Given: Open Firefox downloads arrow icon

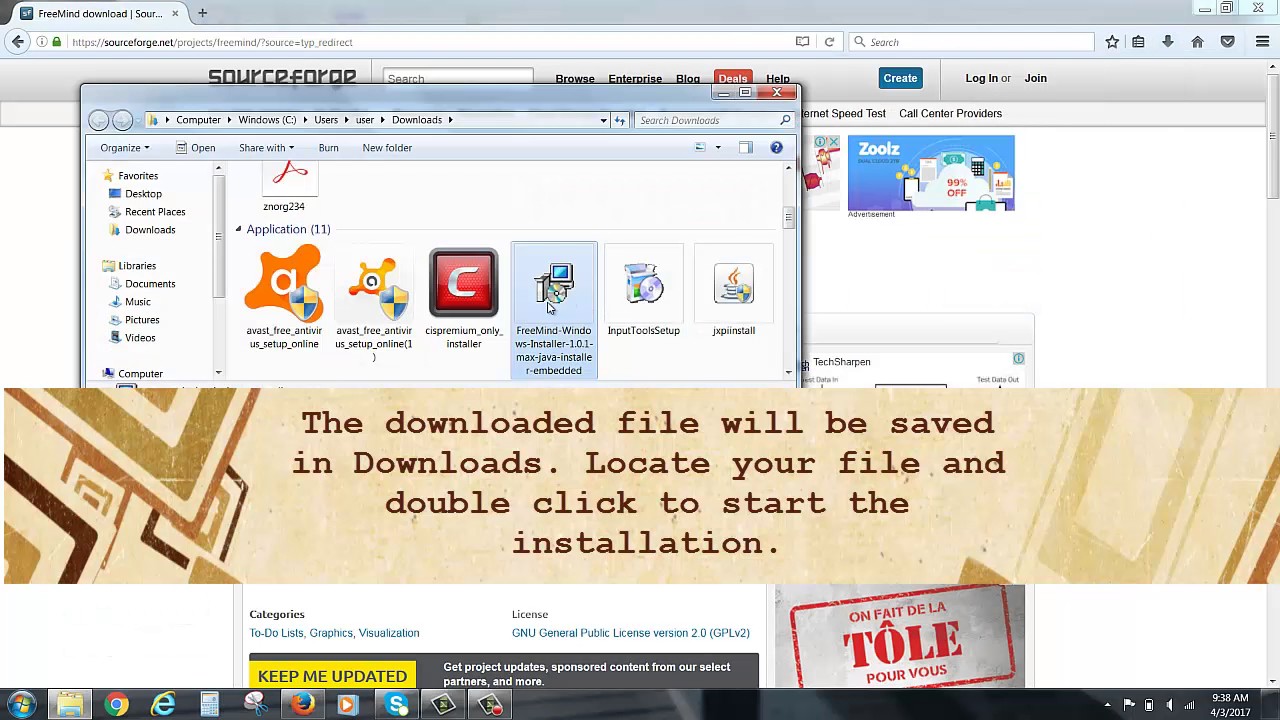Looking at the screenshot, I should [1167, 42].
